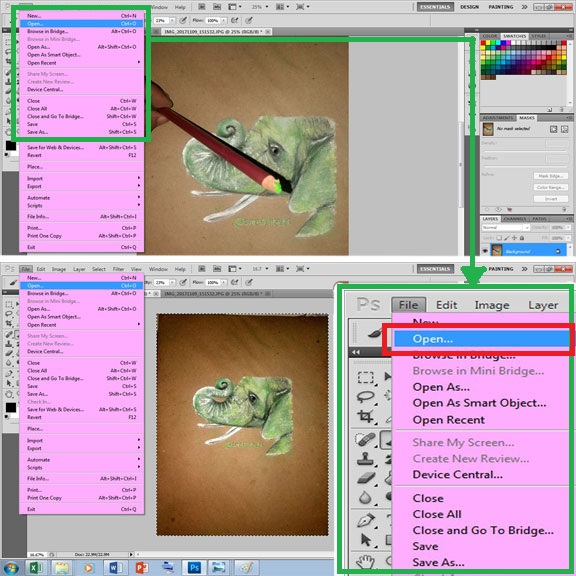Image resolution: width=576 pixels, height=576 pixels.
Task: Click Mini Bridge icon in bottom screenshot toolbar
Action: point(217,269)
